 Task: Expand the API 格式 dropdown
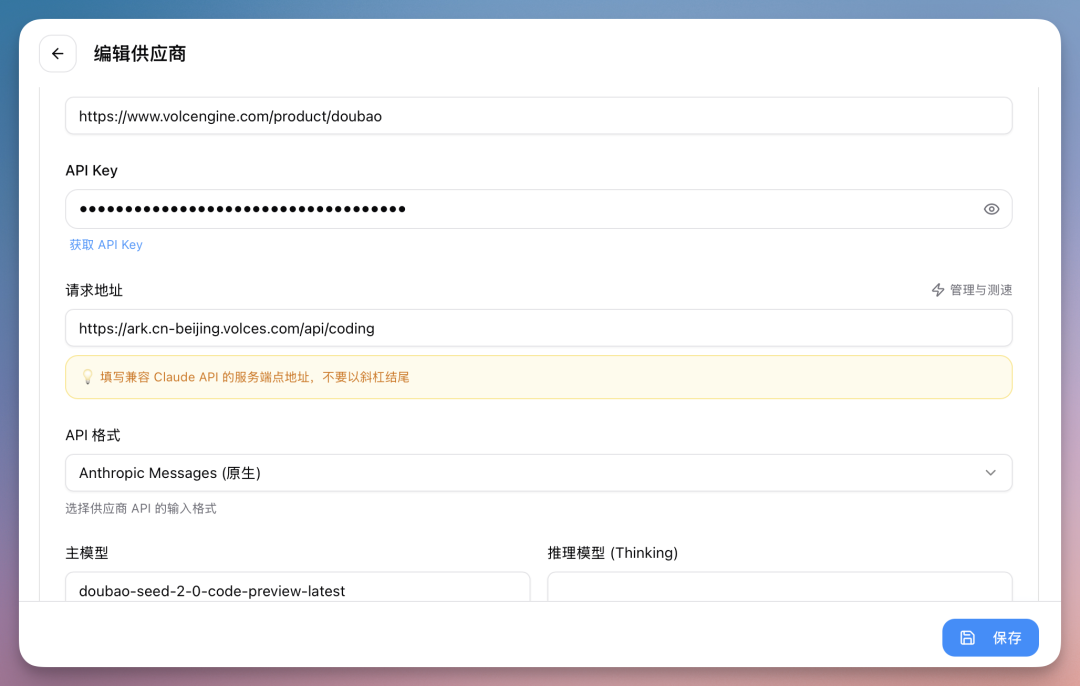(x=539, y=473)
